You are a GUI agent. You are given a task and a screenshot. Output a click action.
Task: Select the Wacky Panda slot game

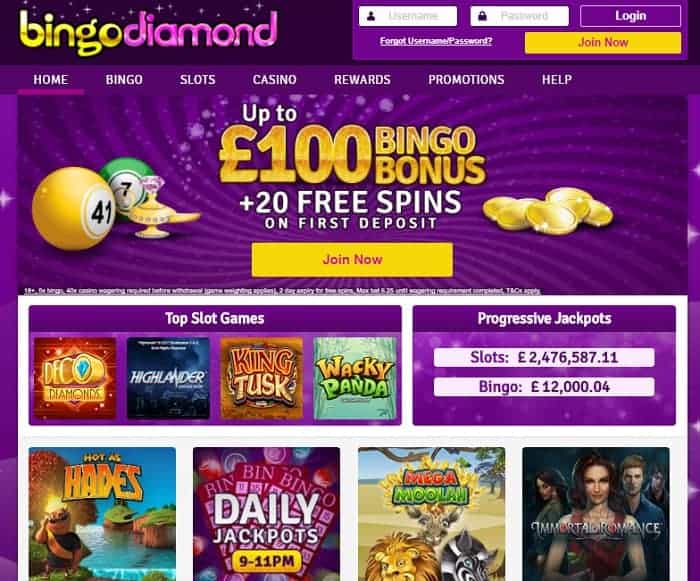pyautogui.click(x=355, y=378)
